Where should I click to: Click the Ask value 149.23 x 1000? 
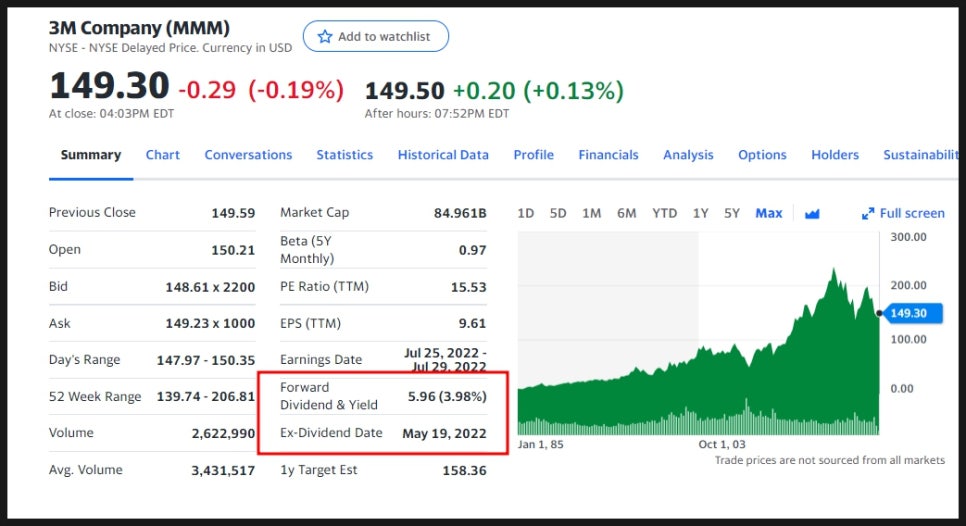coord(210,323)
